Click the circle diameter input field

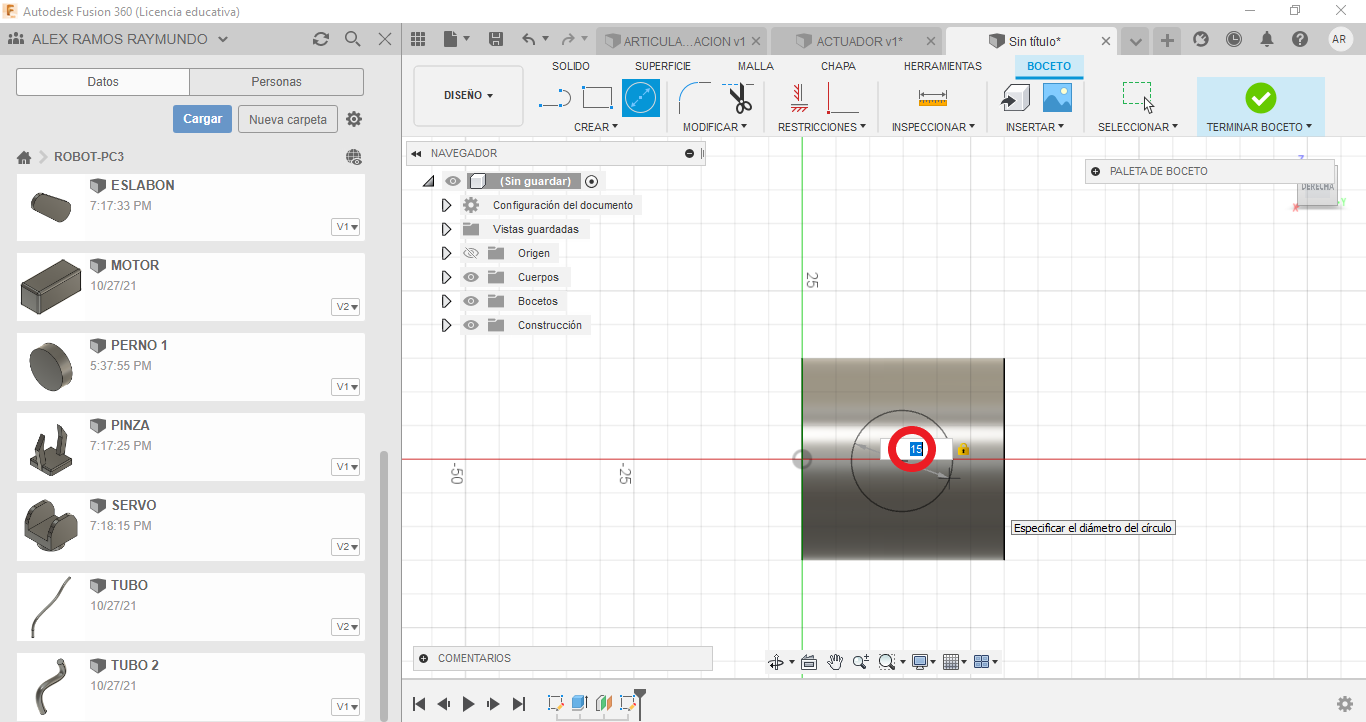[916, 450]
